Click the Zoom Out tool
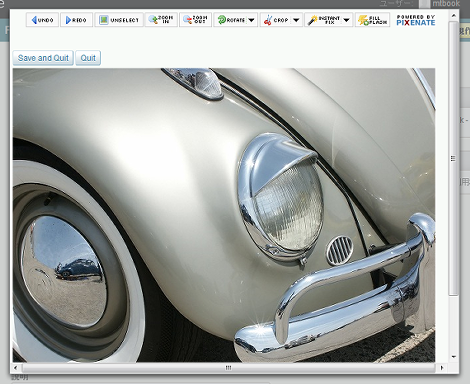The image size is (470, 384). pos(195,20)
